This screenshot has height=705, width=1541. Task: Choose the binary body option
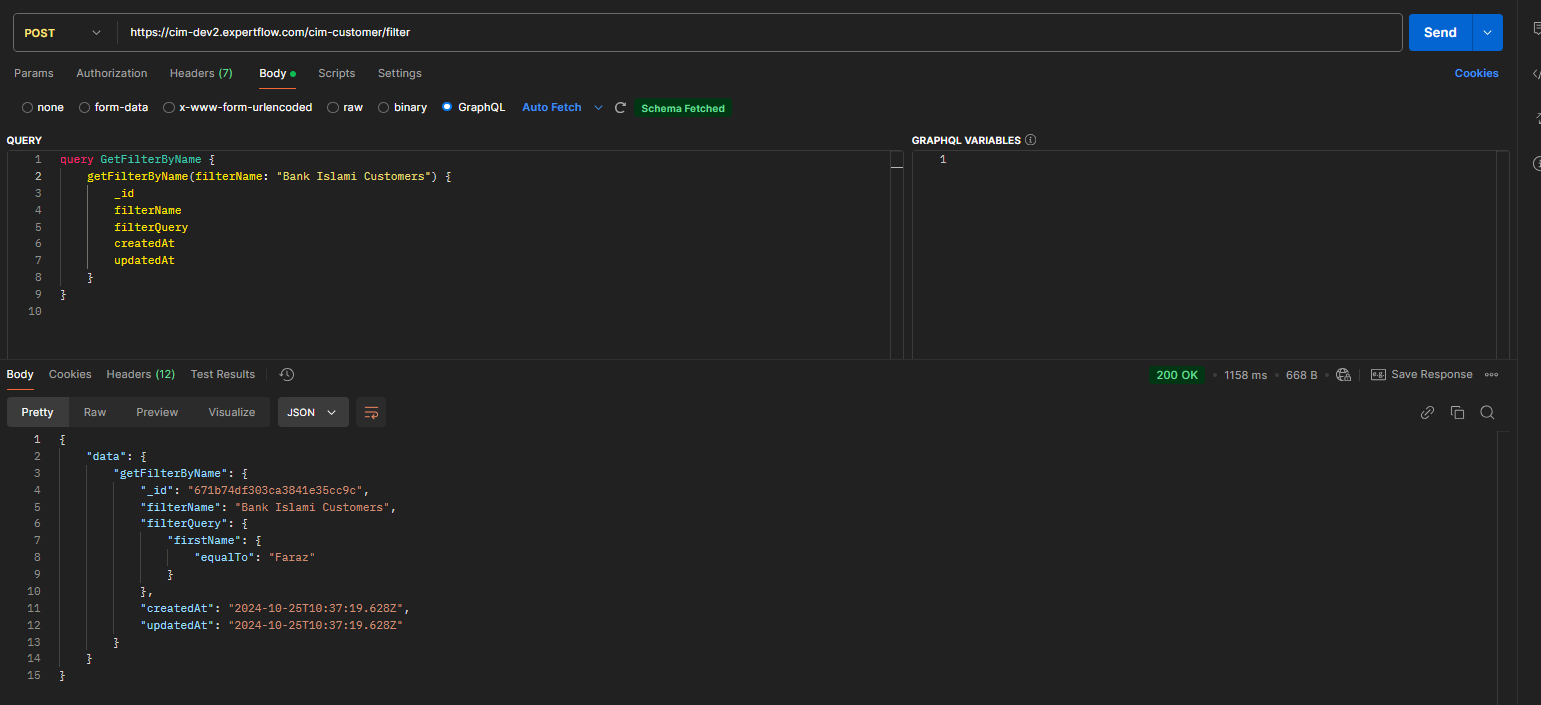pyautogui.click(x=384, y=108)
